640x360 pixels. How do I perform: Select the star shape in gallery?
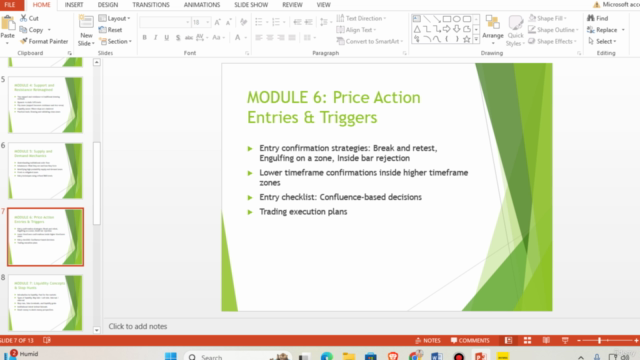click(x=467, y=39)
